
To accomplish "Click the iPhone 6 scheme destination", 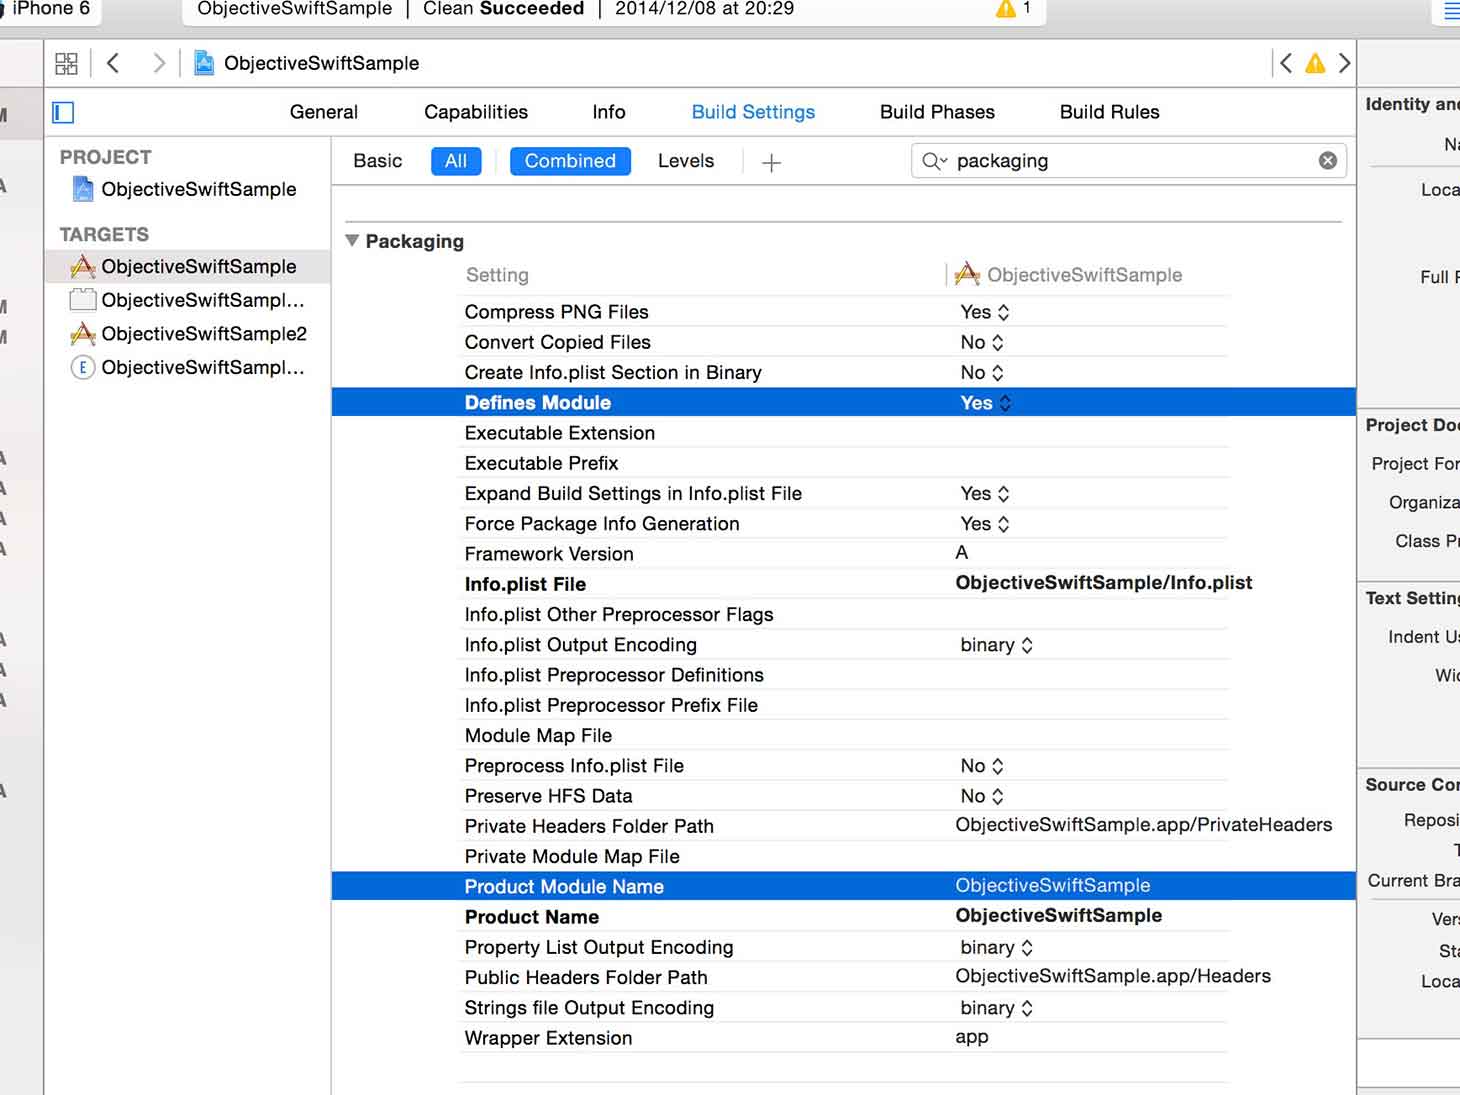I will coord(49,9).
